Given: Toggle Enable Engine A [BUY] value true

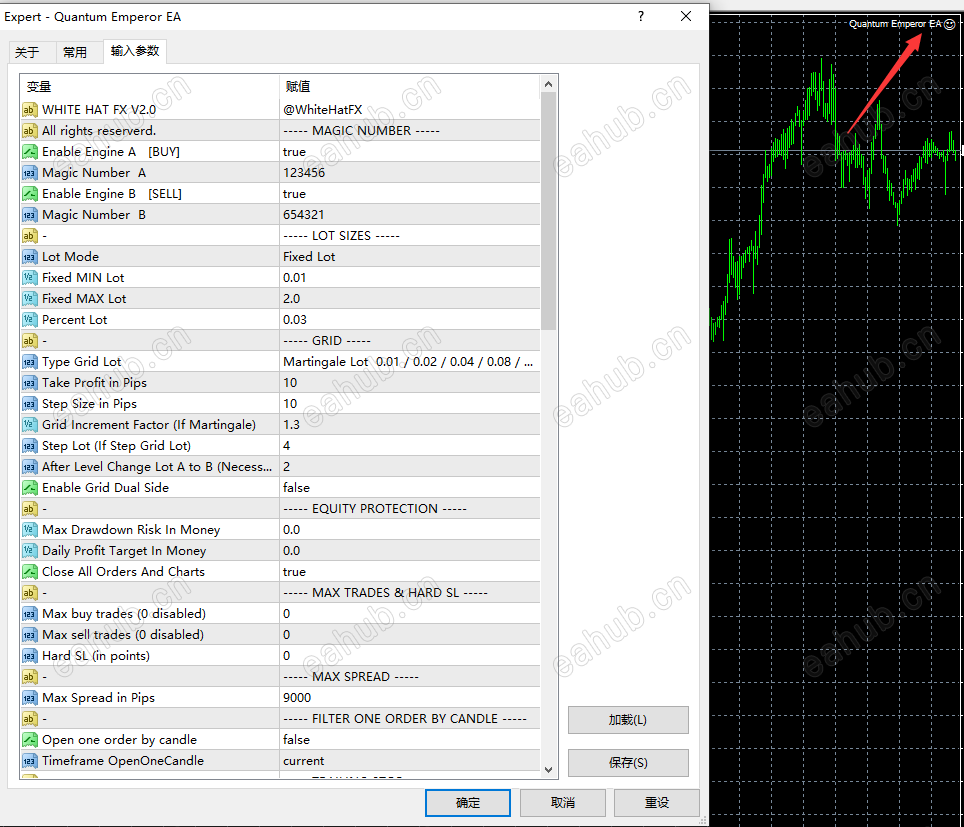Looking at the screenshot, I should 410,152.
